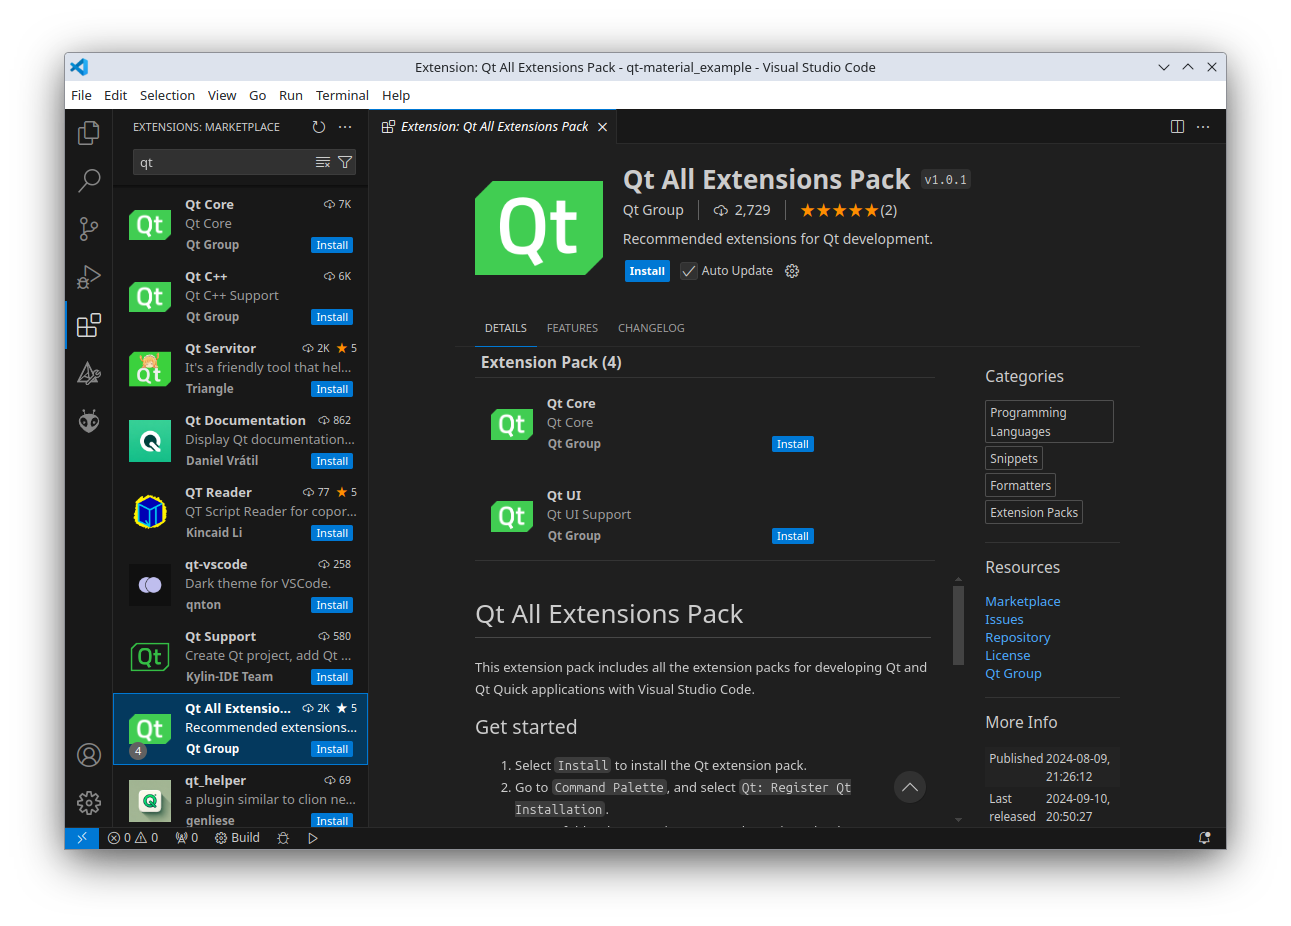This screenshot has width=1291, height=926.
Task: Launch debugger bug icon in status bar
Action: 283,838
